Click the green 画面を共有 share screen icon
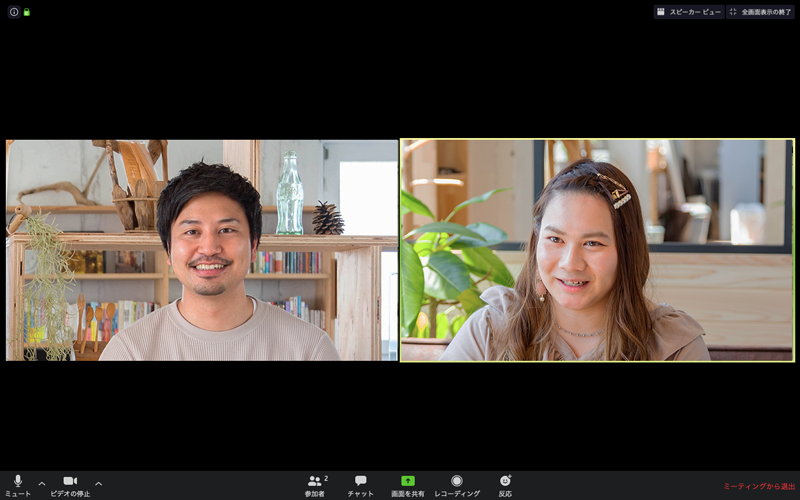800x500 pixels. (408, 481)
